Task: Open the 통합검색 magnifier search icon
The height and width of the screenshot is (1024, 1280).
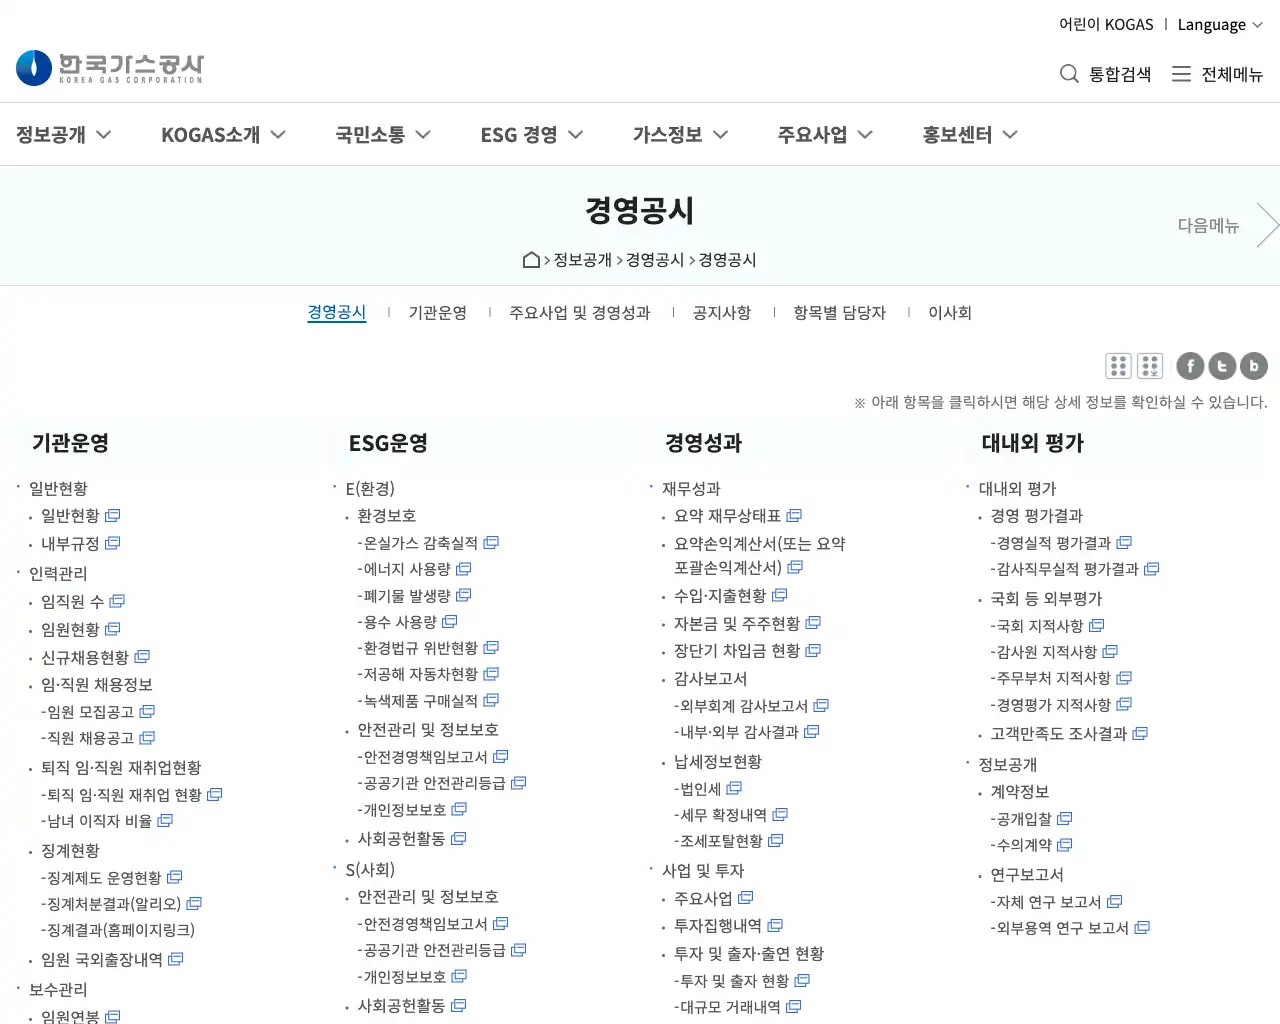Action: click(x=1069, y=74)
